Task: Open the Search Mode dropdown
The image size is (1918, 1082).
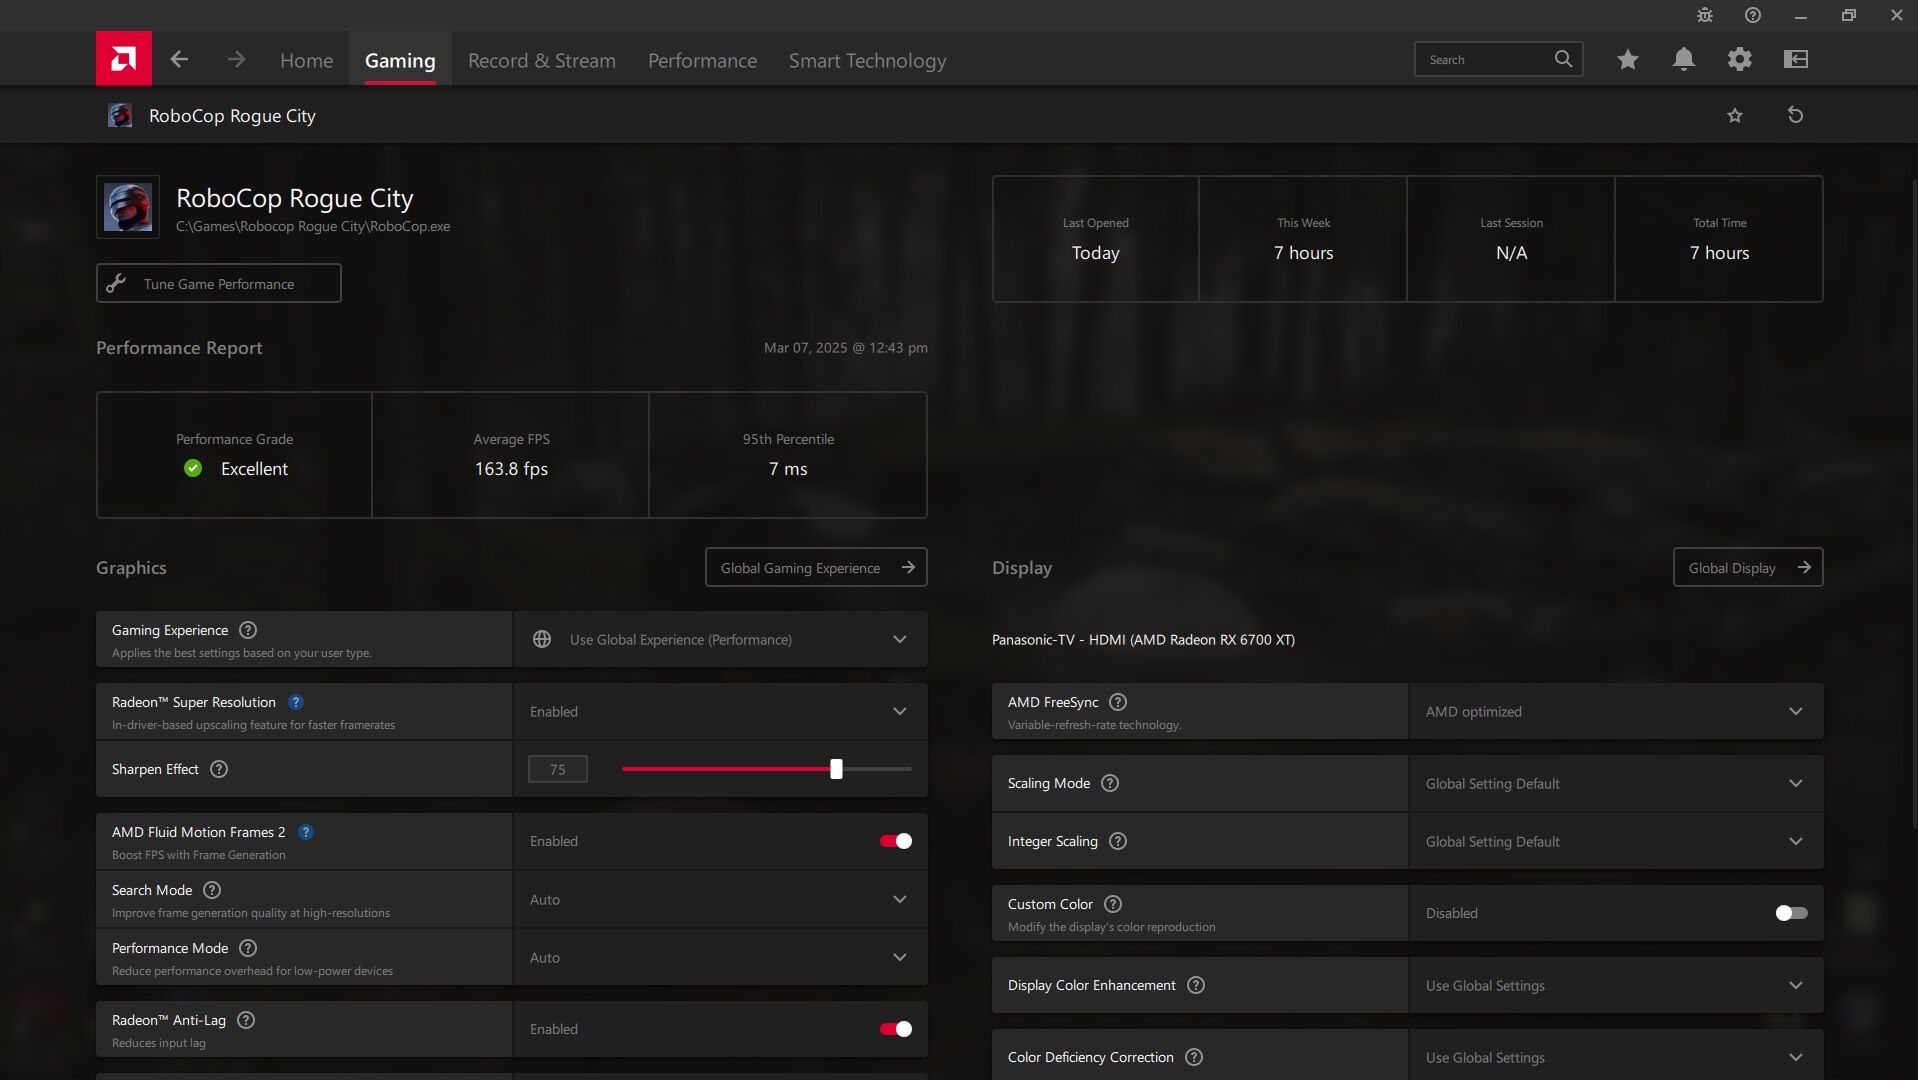Action: click(x=720, y=899)
